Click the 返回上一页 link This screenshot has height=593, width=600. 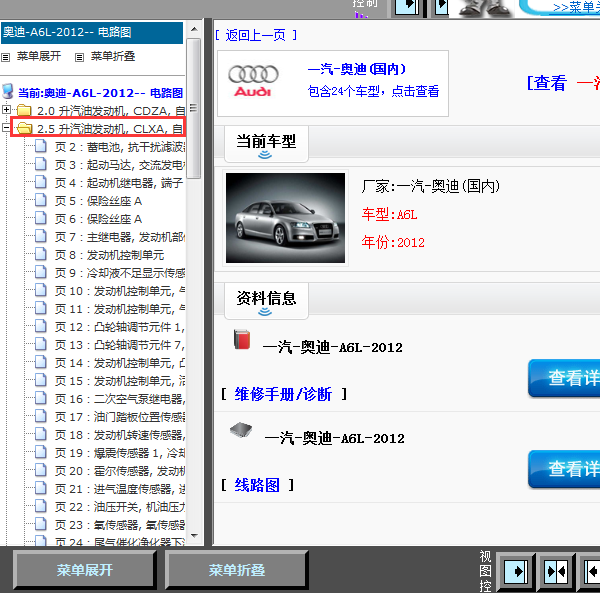click(x=256, y=35)
